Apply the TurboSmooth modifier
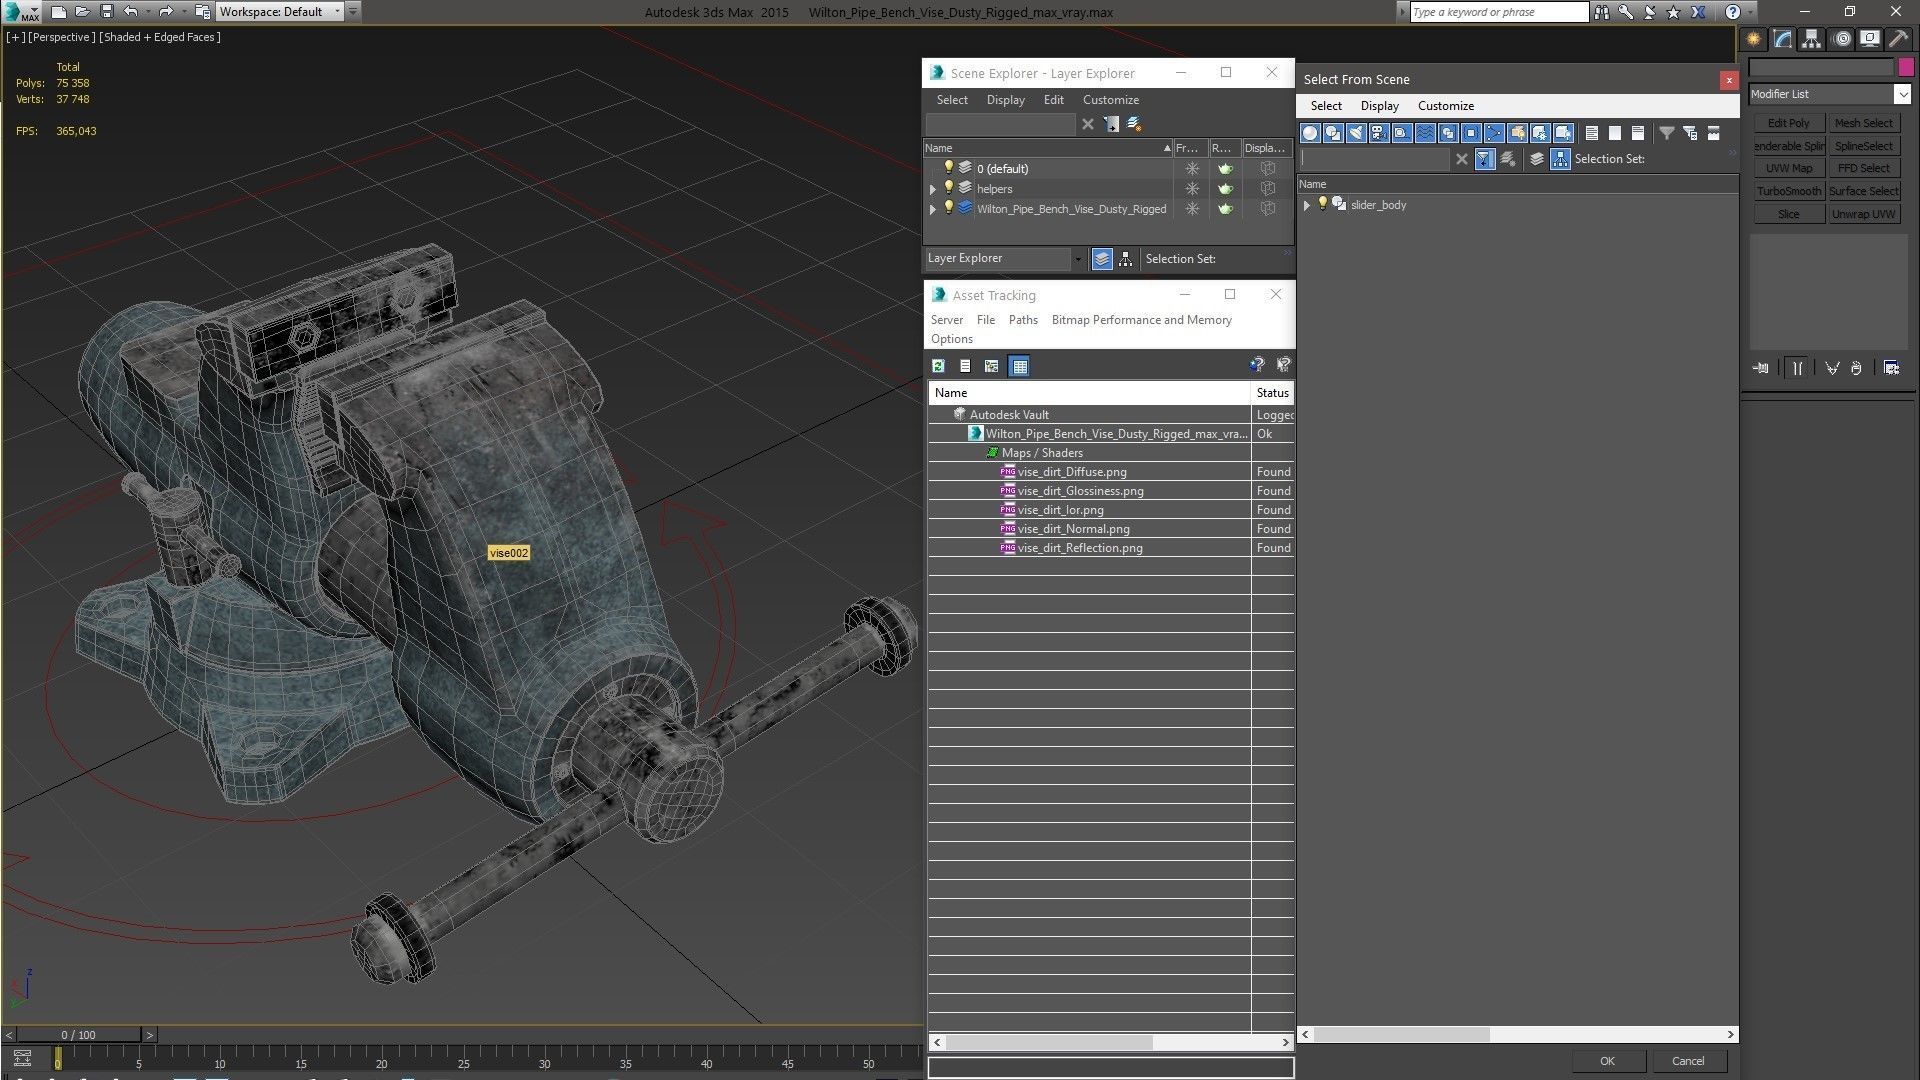Viewport: 1920px width, 1080px height. (x=1788, y=191)
